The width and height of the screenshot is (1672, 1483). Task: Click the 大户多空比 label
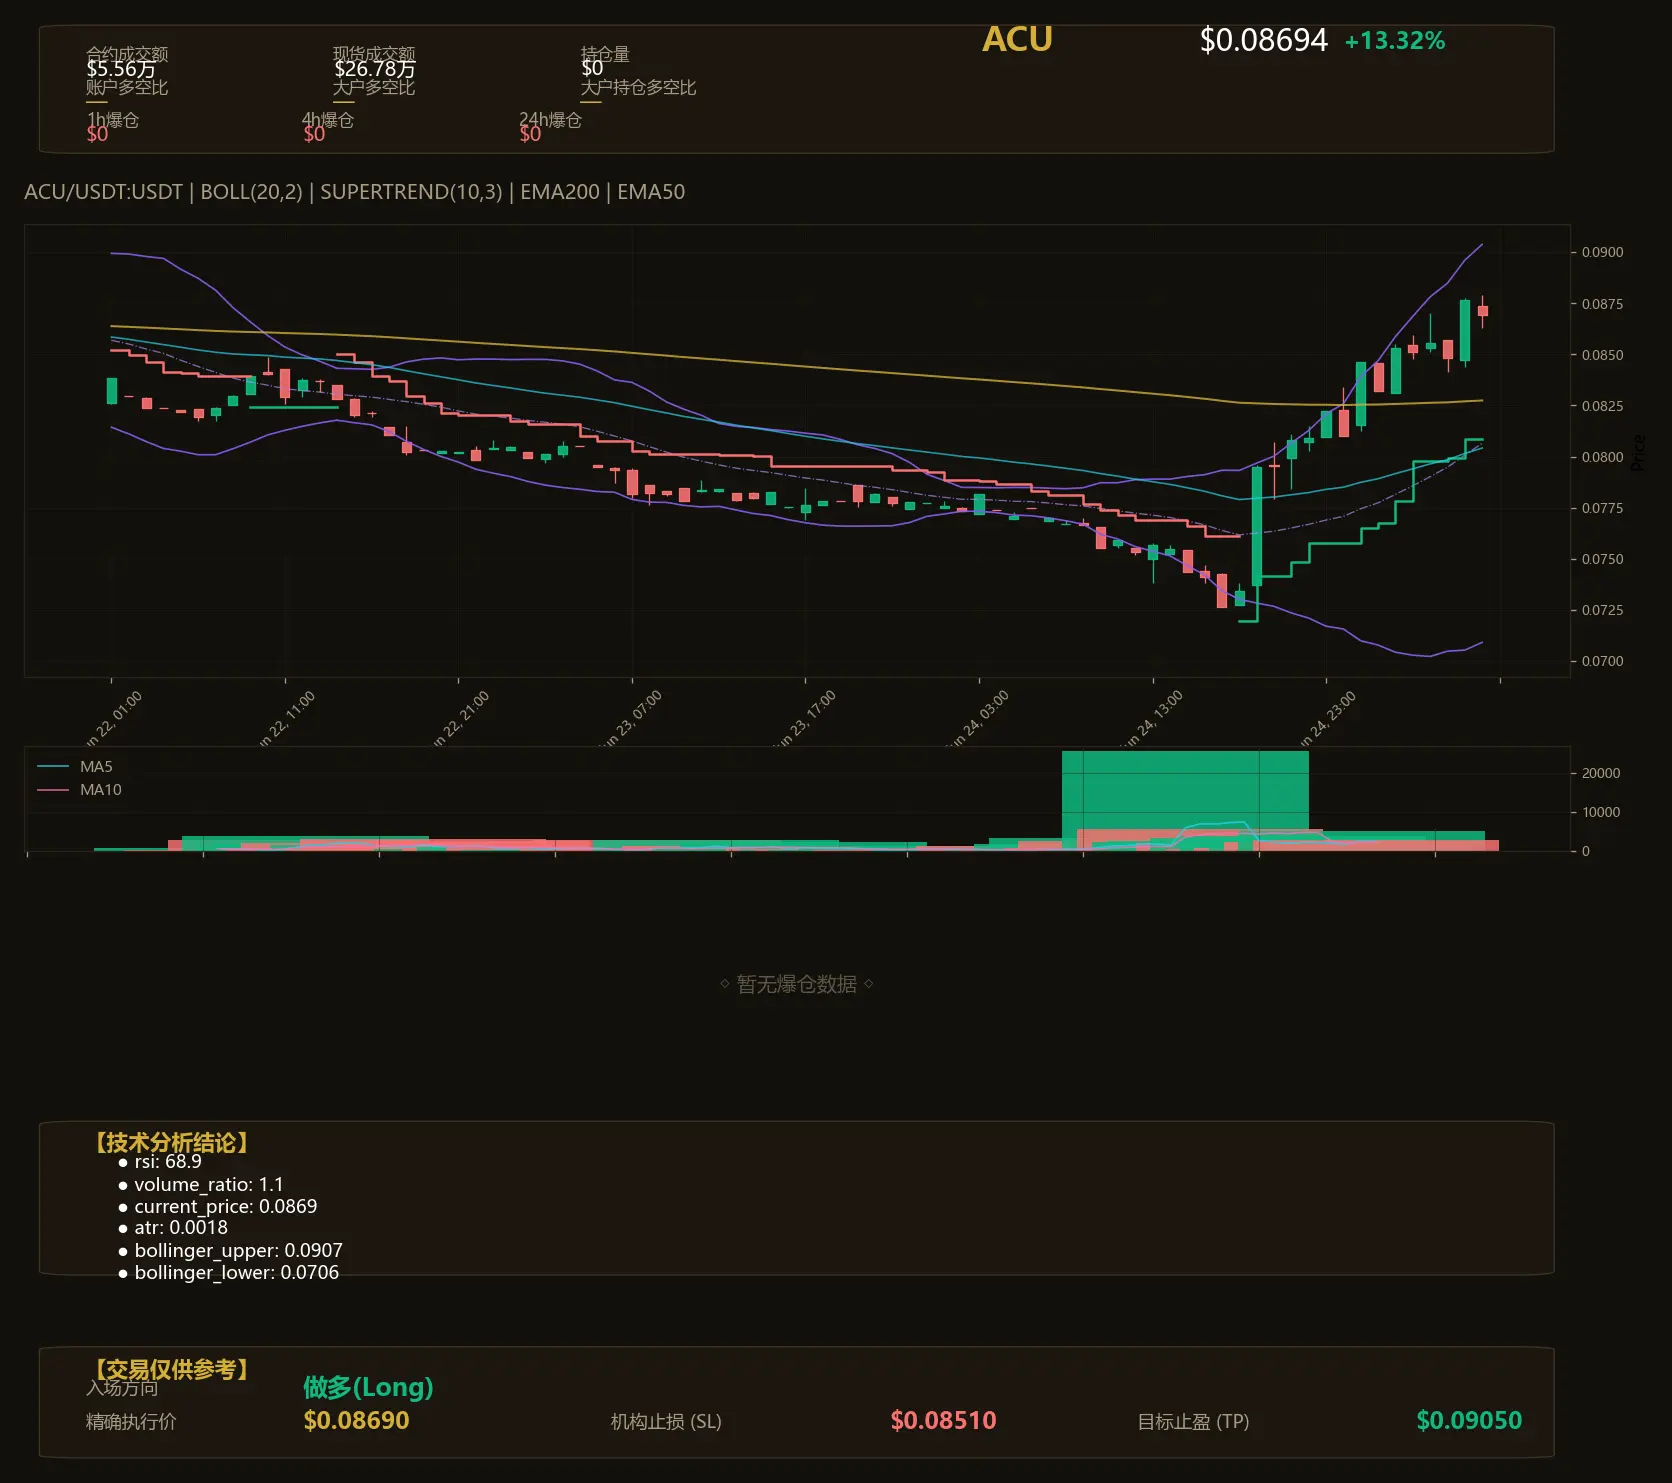pyautogui.click(x=374, y=87)
